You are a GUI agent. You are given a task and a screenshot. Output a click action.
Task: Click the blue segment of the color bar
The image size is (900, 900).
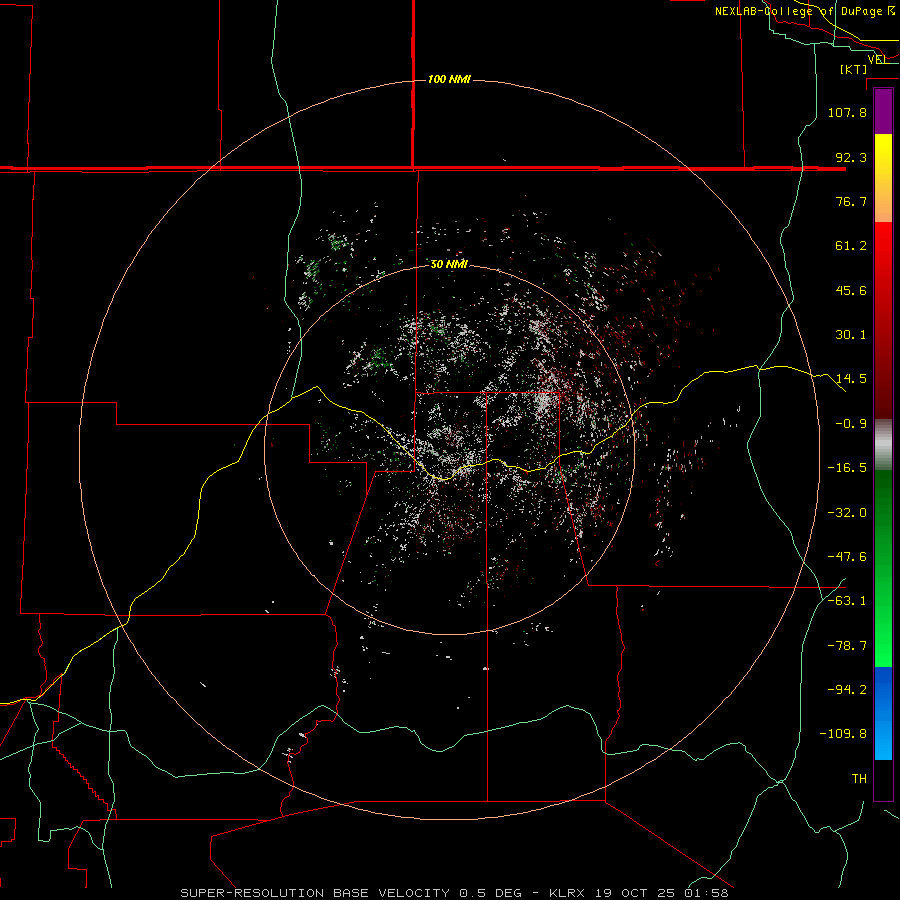(x=883, y=713)
